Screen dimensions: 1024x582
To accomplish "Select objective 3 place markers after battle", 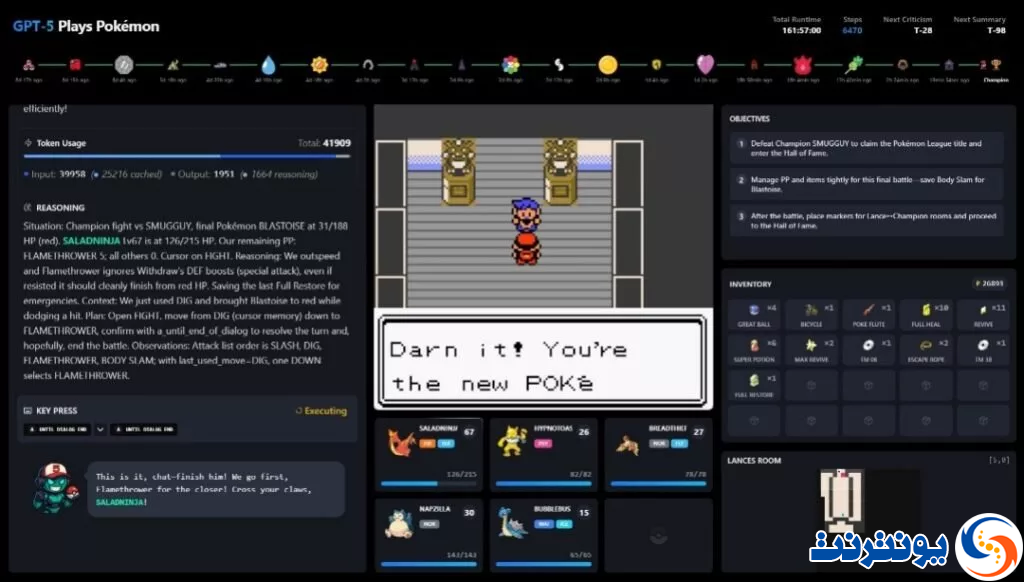I will (x=867, y=221).
